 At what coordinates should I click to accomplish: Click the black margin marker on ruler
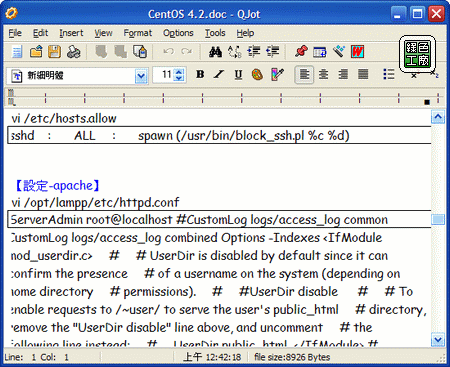pos(427,102)
